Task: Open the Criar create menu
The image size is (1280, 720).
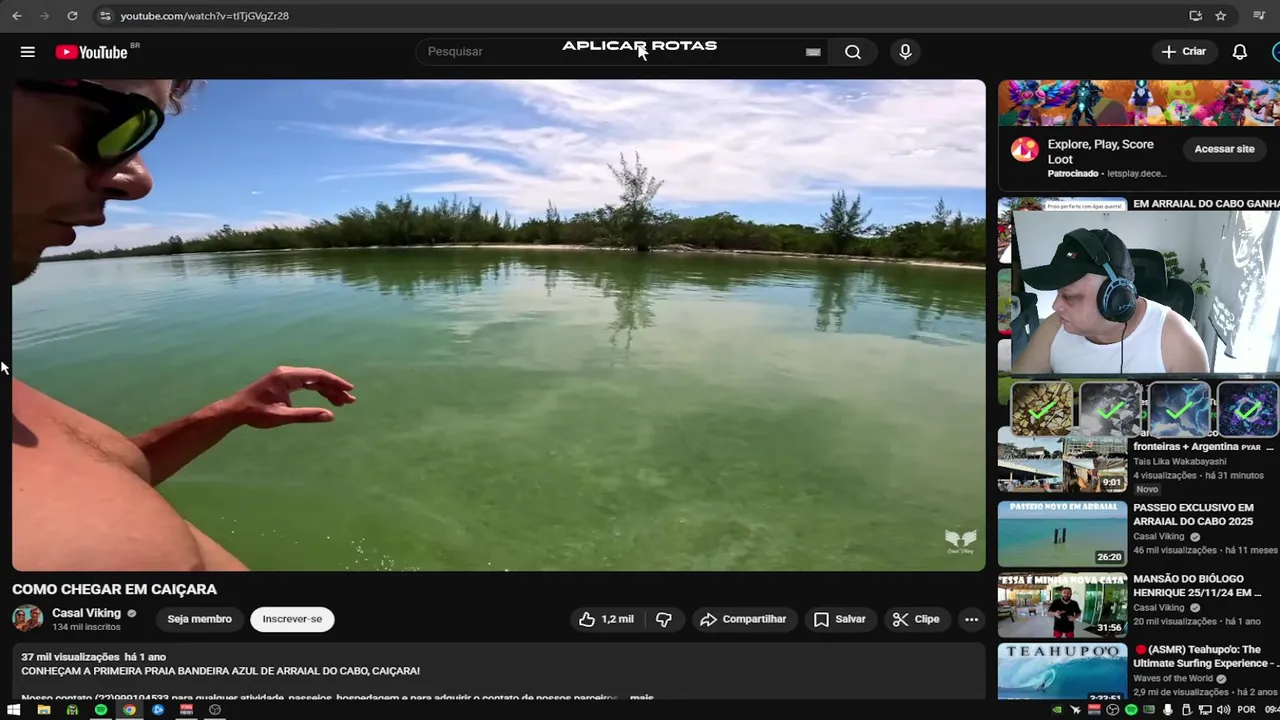Action: click(1184, 52)
